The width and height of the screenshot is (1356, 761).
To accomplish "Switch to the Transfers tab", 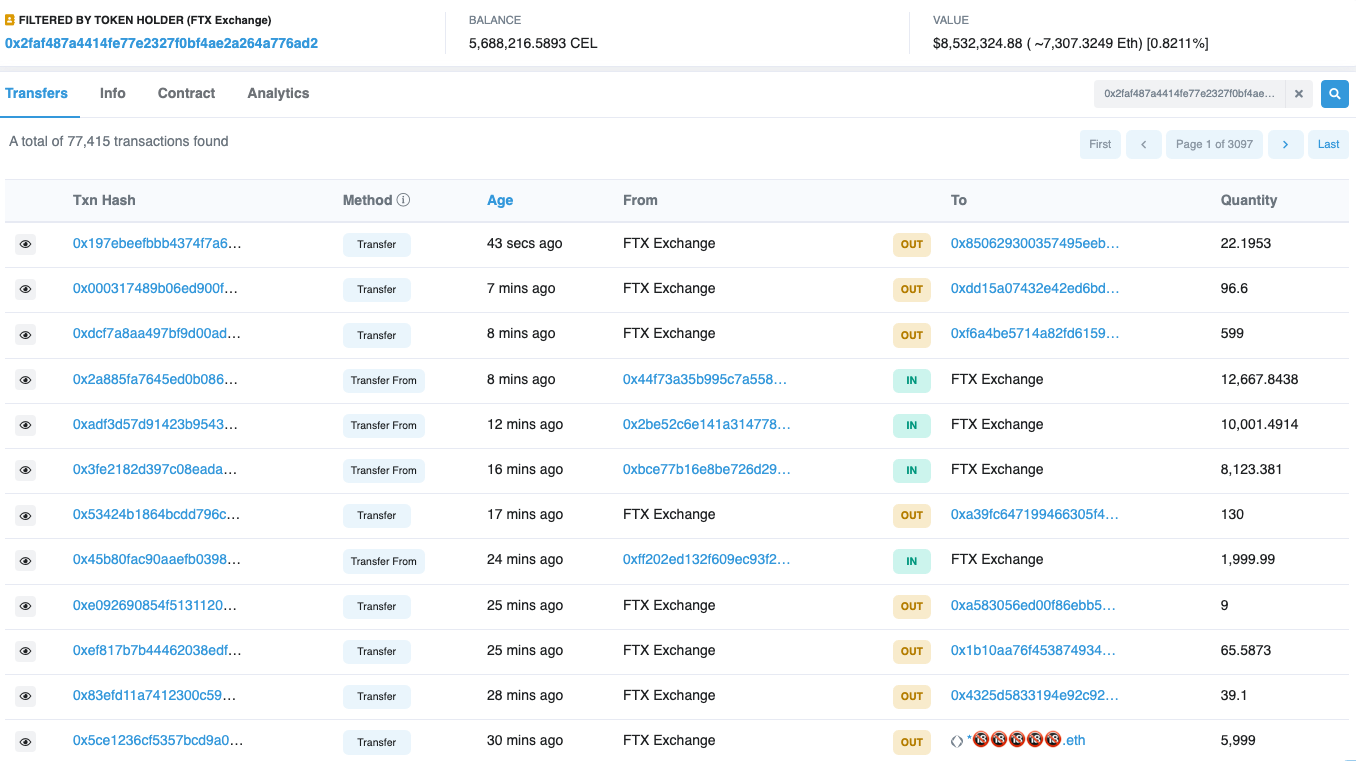I will pos(36,93).
